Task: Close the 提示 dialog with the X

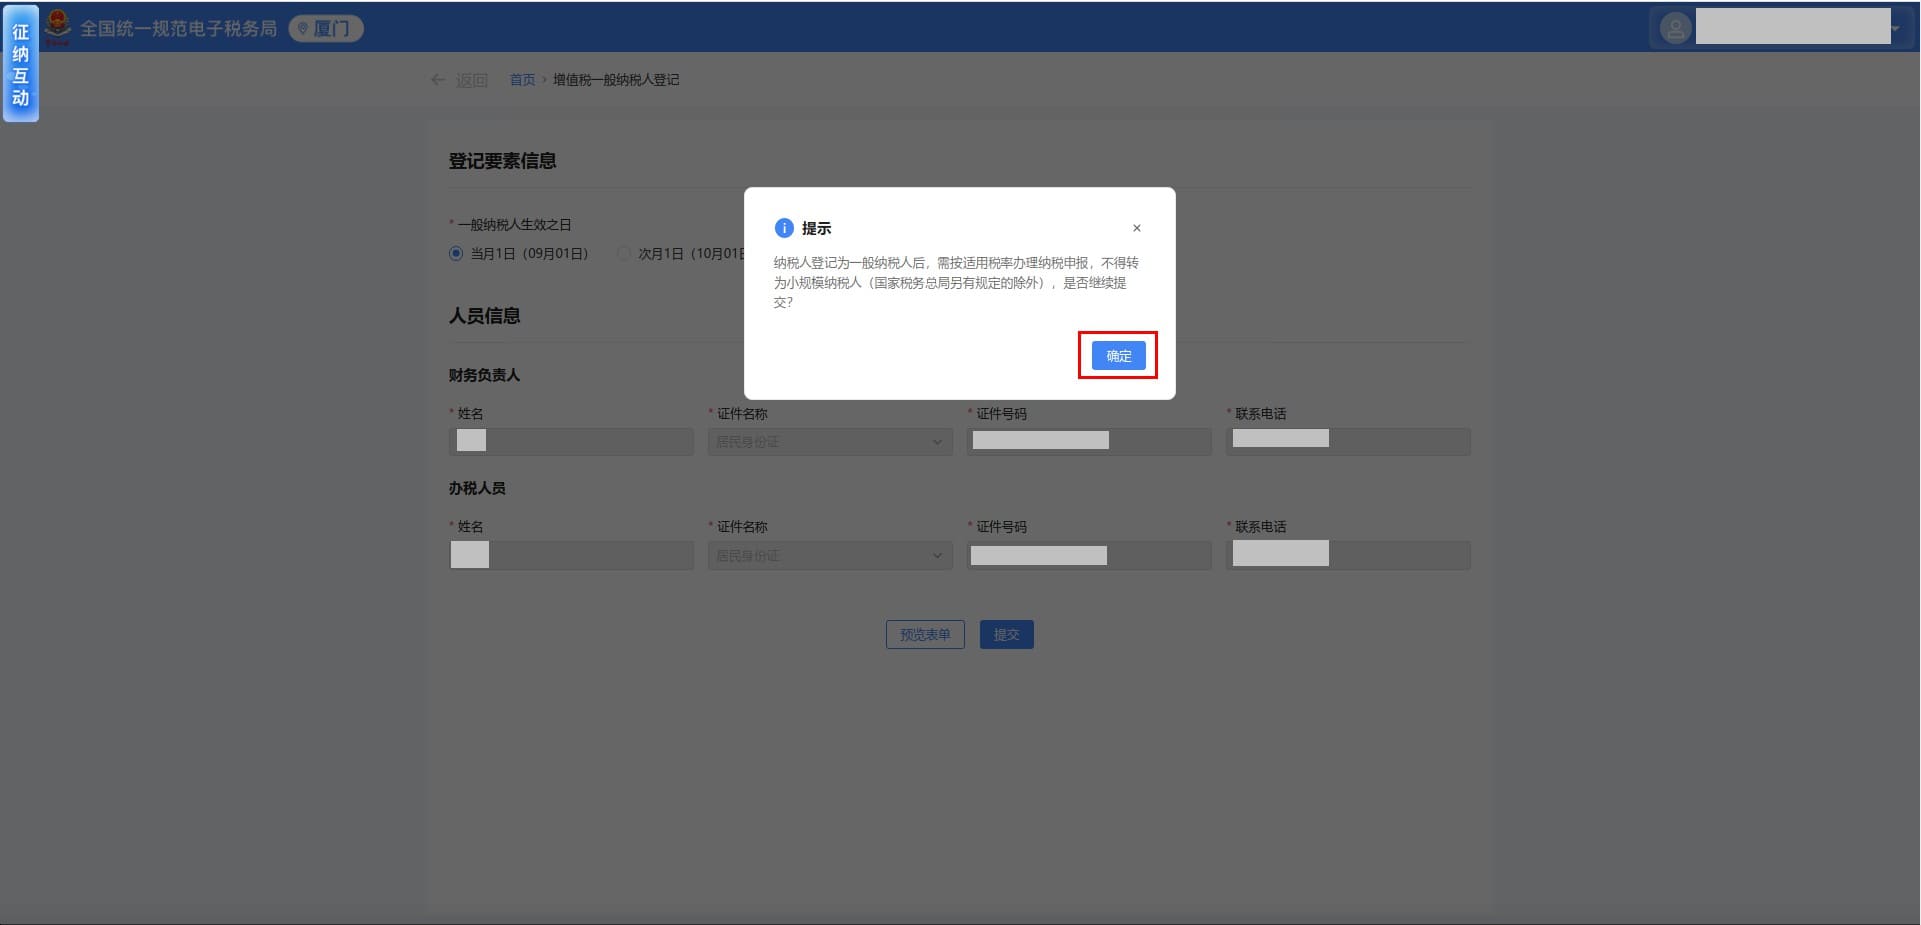Action: click(x=1136, y=228)
